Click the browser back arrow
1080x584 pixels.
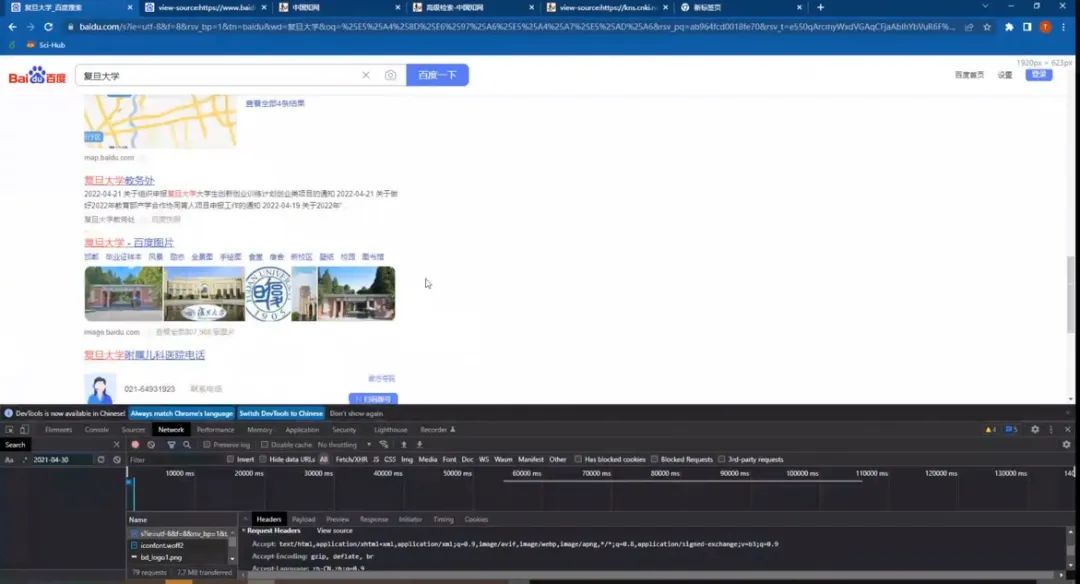(x=12, y=27)
